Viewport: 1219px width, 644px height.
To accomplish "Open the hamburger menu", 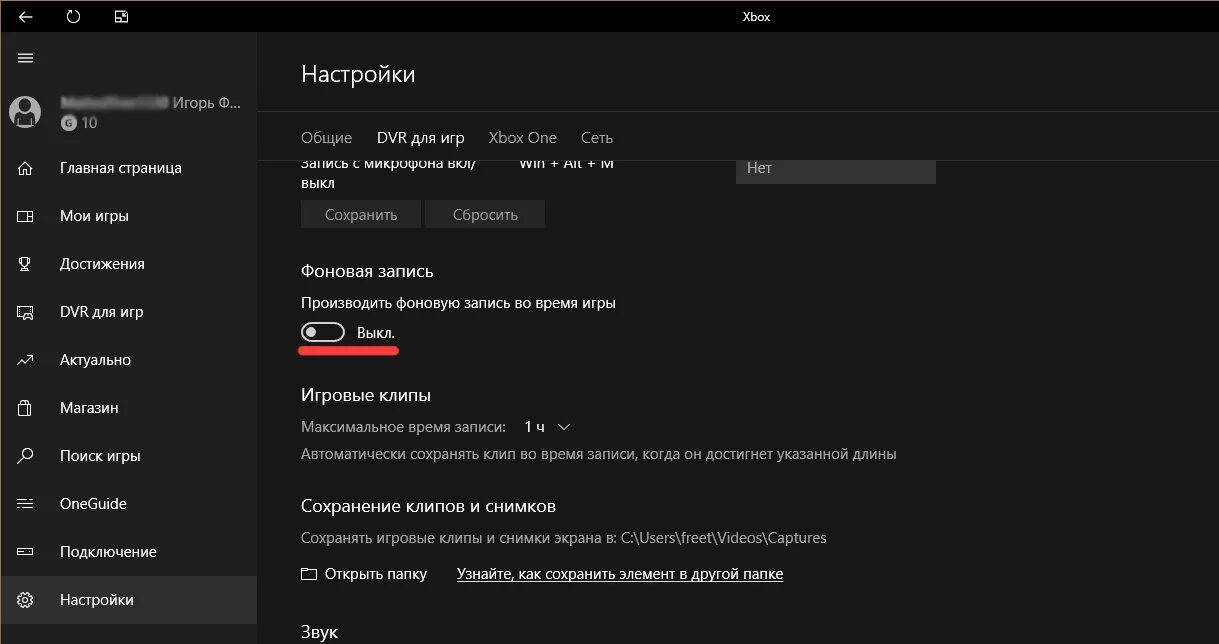I will [26, 58].
